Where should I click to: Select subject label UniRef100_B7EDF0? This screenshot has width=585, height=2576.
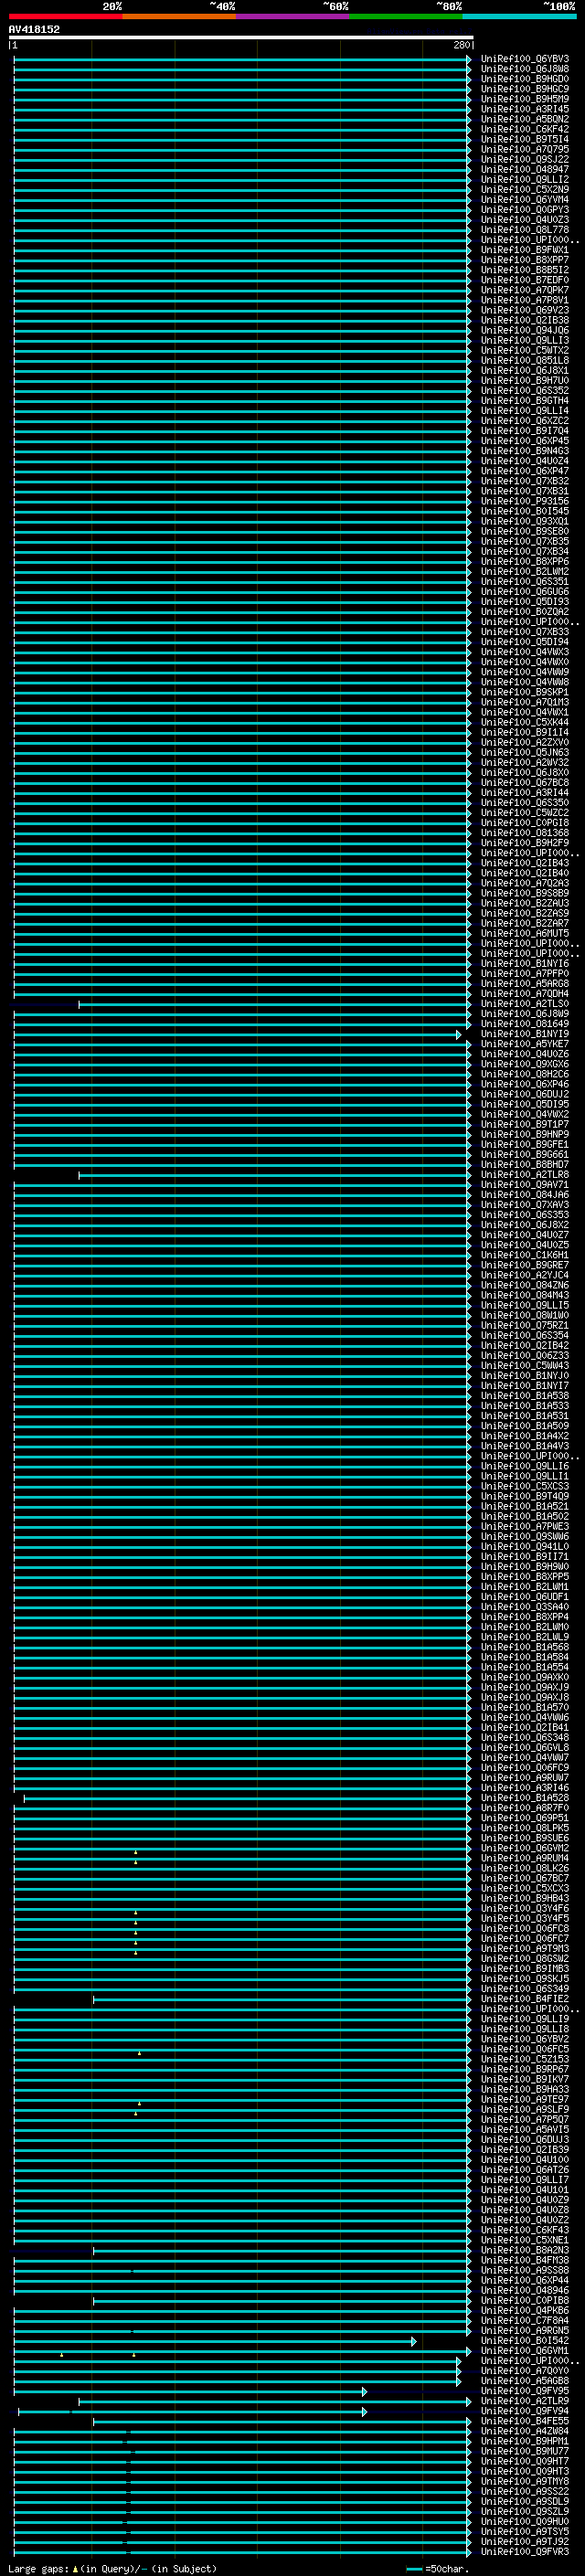coord(525,280)
